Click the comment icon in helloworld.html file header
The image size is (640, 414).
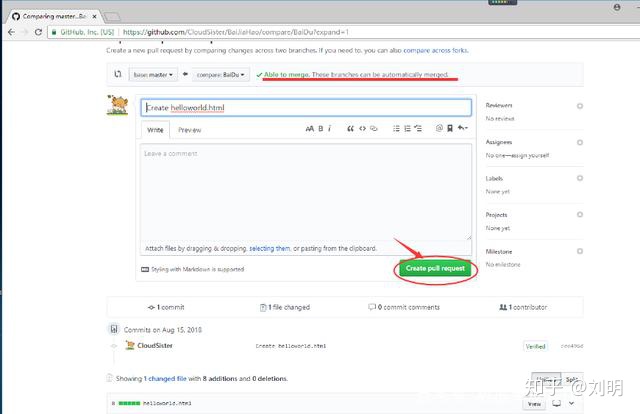click(556, 403)
